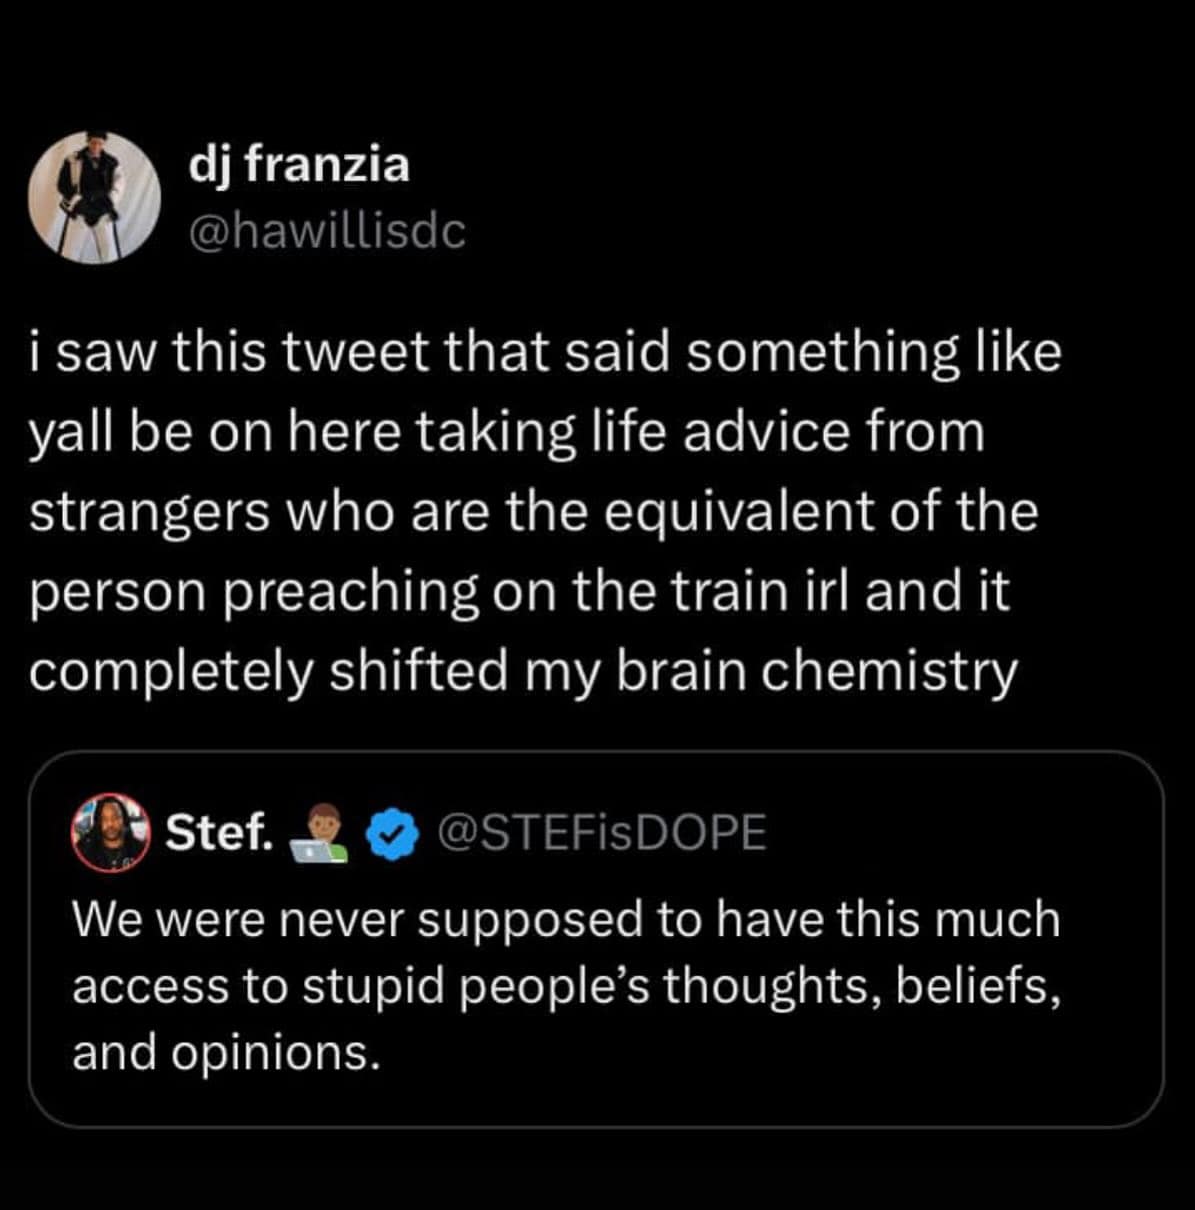The width and height of the screenshot is (1195, 1210).
Task: Click the word "chemistry" in the main tweet
Action: 888,671
